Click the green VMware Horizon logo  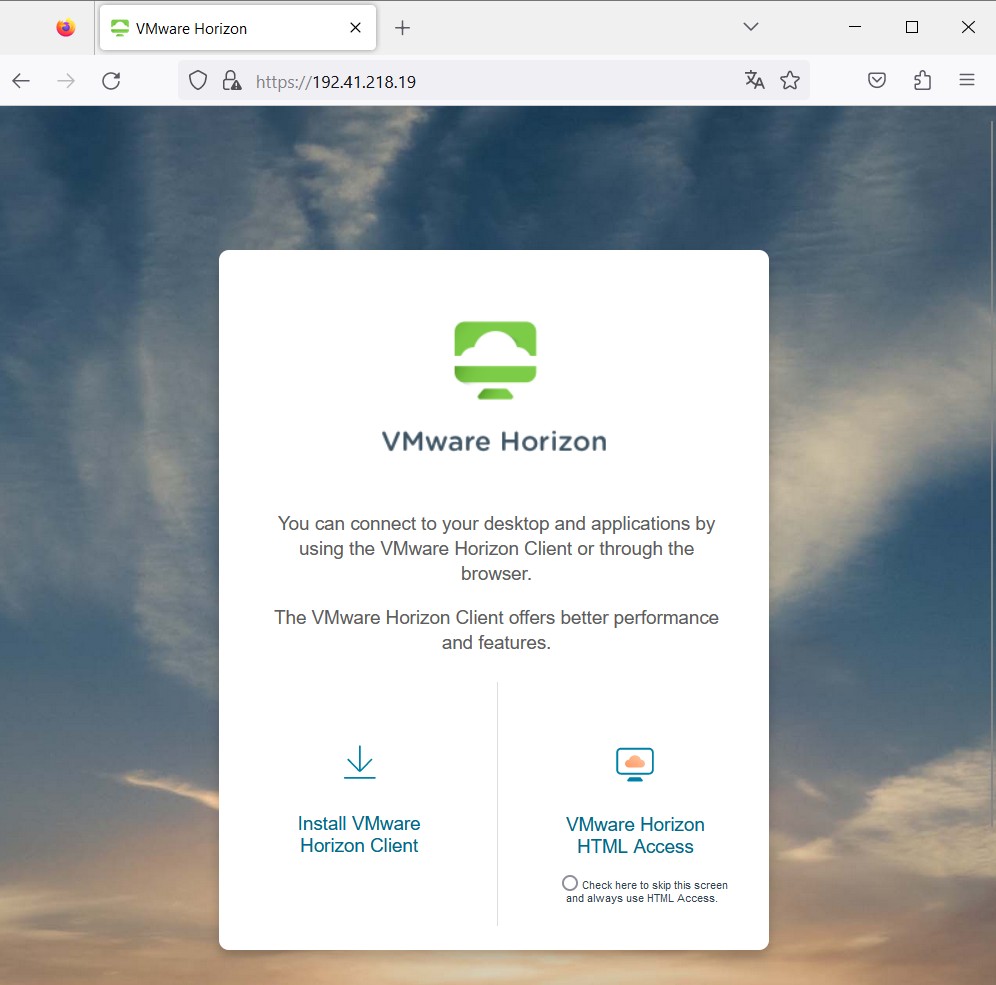496,359
